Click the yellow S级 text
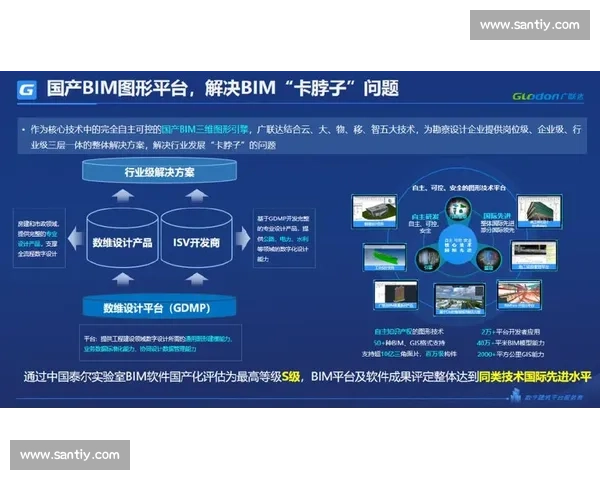 click(291, 377)
